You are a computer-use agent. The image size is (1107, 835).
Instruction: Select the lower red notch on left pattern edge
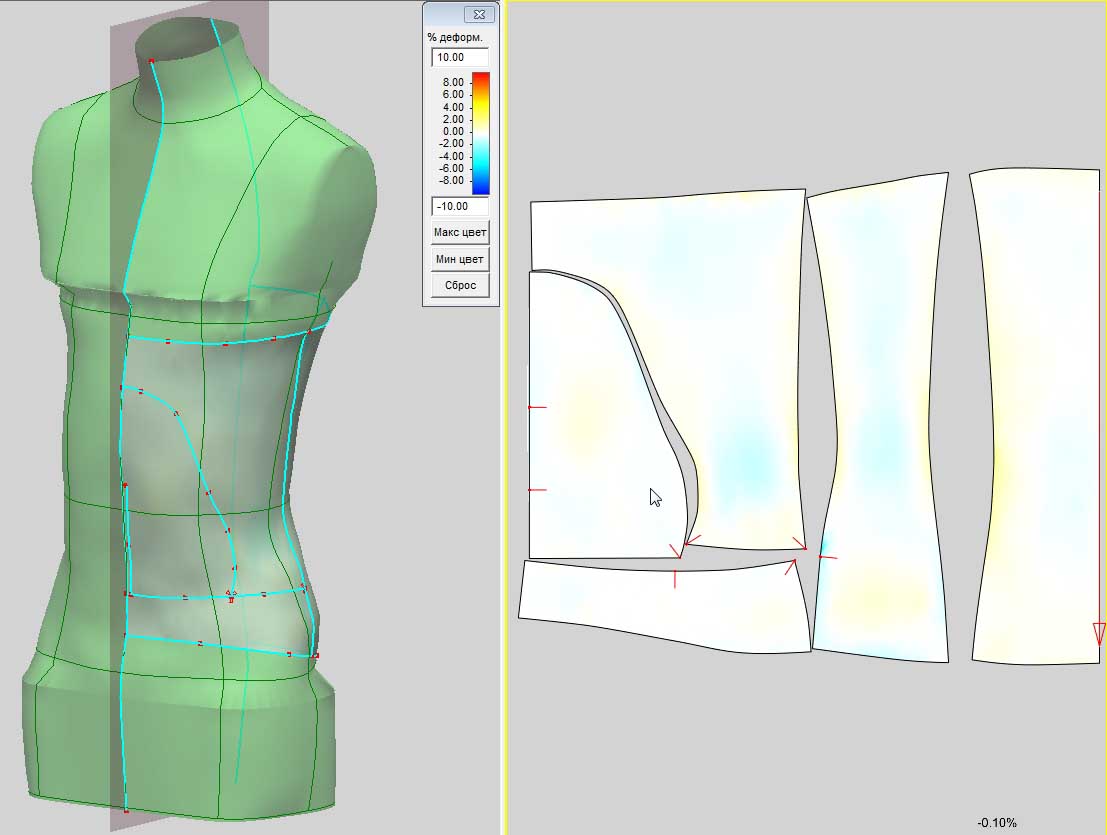[x=537, y=490]
